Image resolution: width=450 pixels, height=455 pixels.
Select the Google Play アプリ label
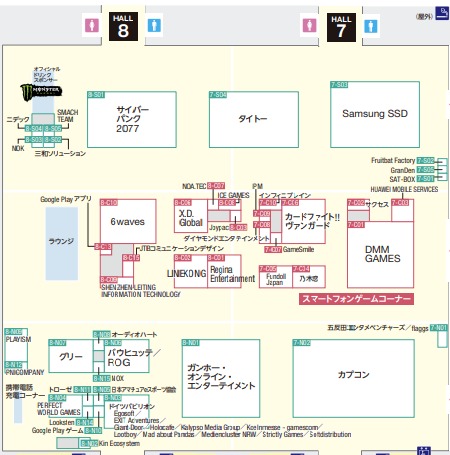coord(66,199)
